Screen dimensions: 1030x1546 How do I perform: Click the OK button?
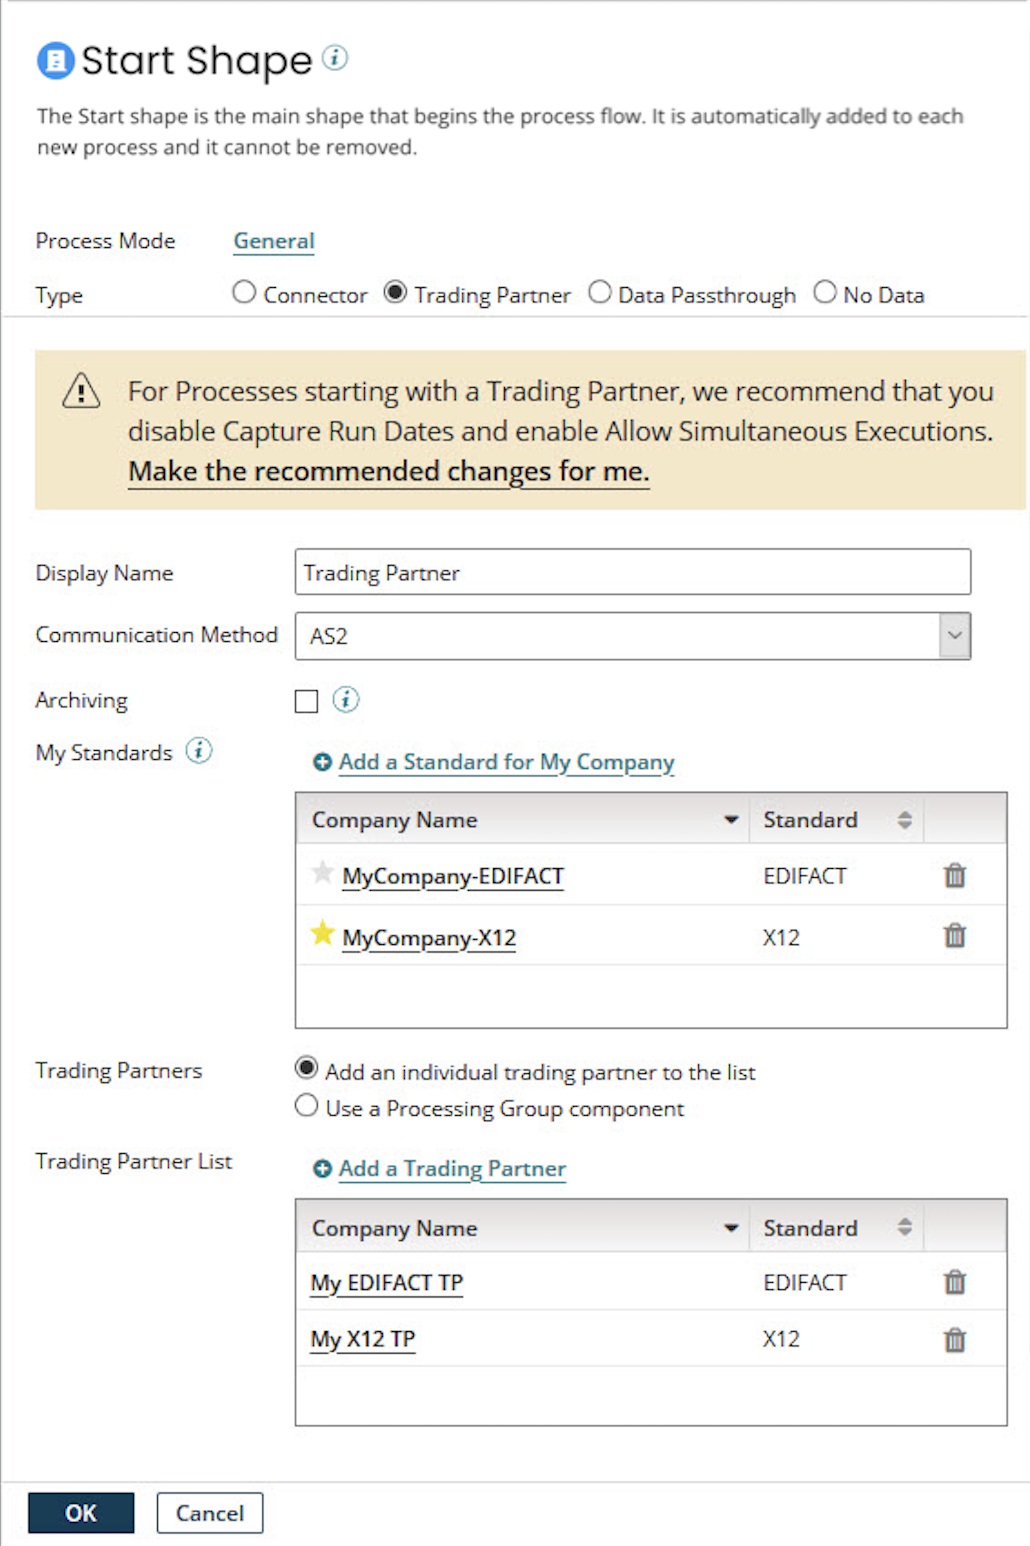(x=81, y=1513)
